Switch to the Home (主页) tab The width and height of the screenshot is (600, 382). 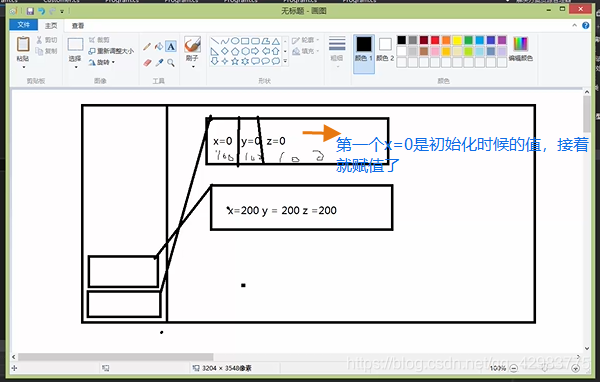click(51, 26)
